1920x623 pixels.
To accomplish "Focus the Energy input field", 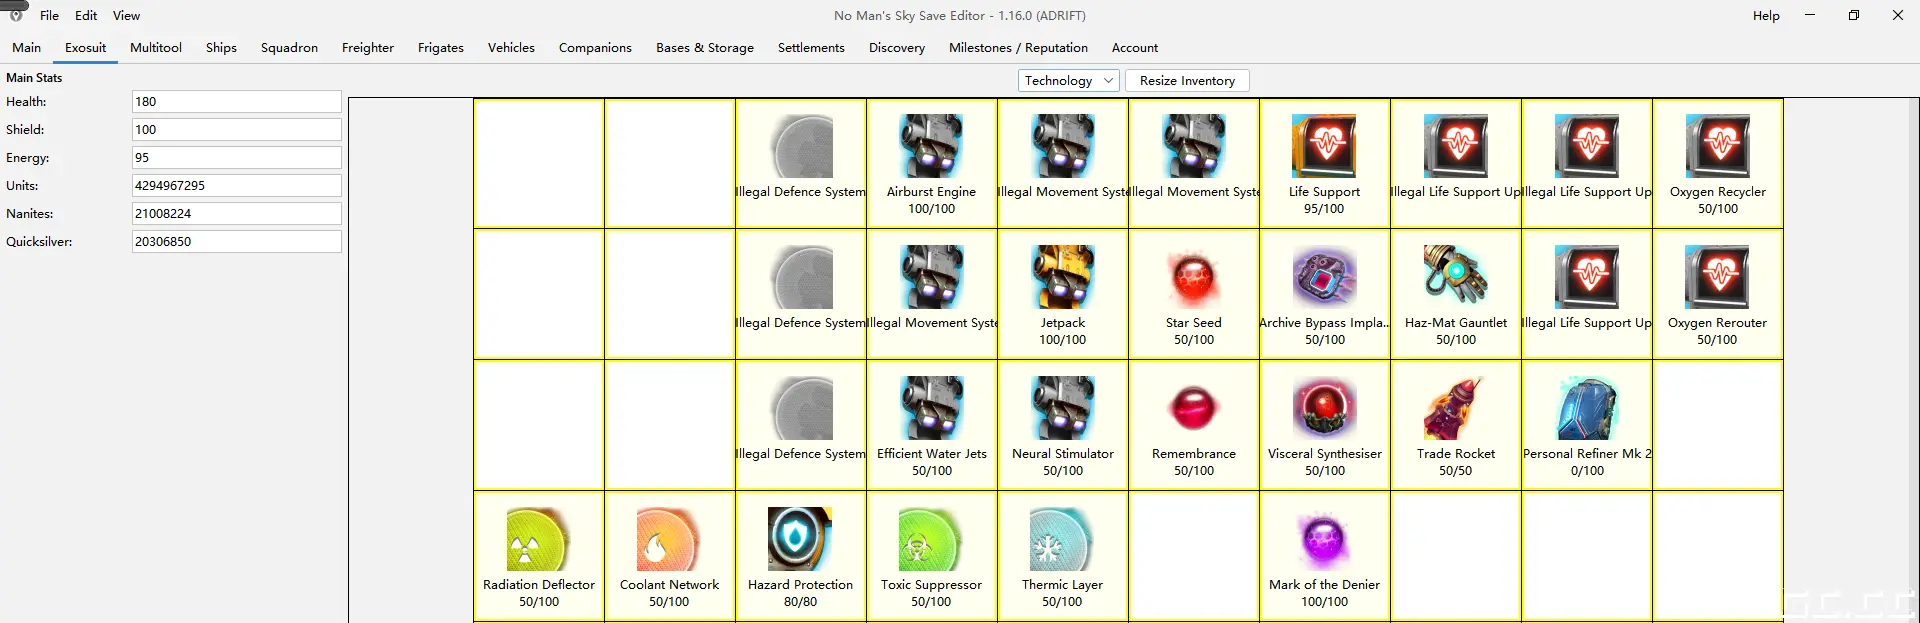I will (x=237, y=157).
